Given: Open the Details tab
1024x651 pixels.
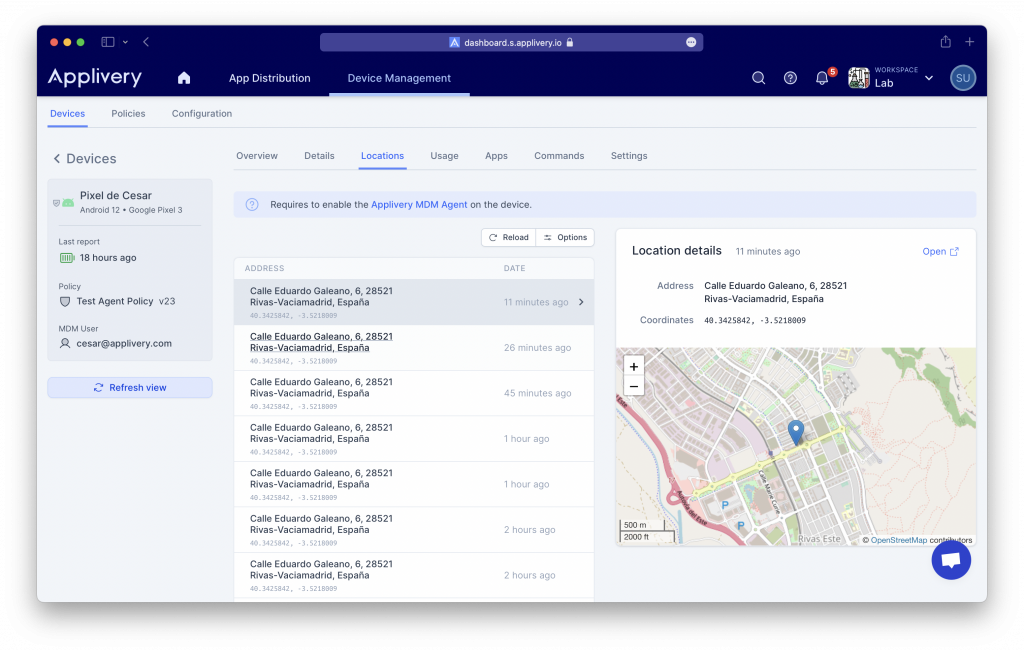Looking at the screenshot, I should click(319, 156).
